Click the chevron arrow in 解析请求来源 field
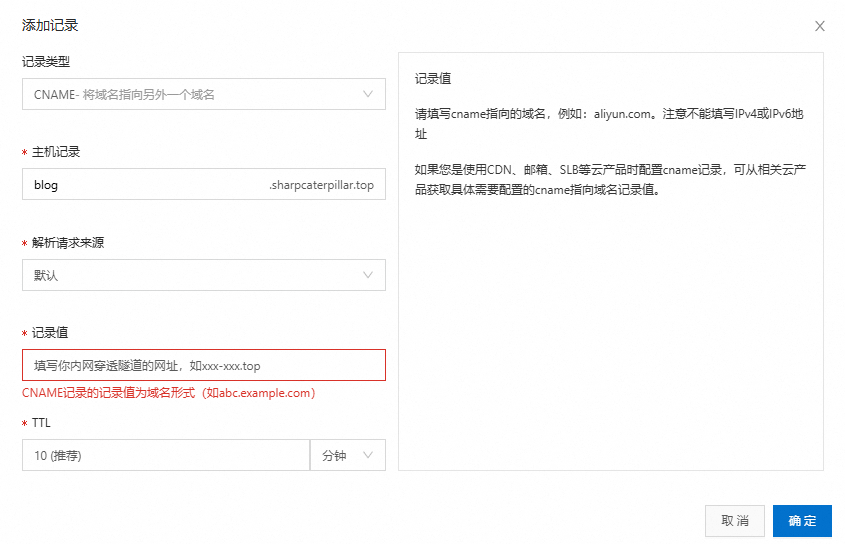The height and width of the screenshot is (544, 845). tap(368, 275)
